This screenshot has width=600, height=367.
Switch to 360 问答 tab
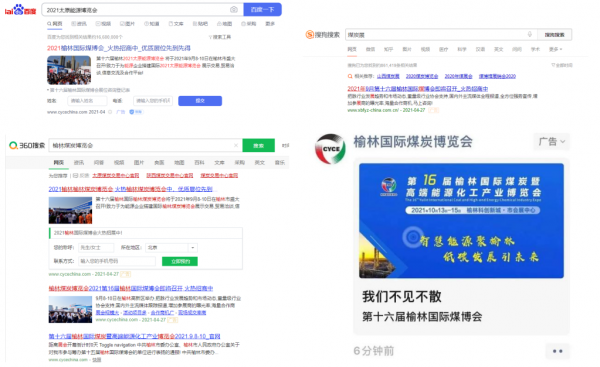[x=99, y=163]
